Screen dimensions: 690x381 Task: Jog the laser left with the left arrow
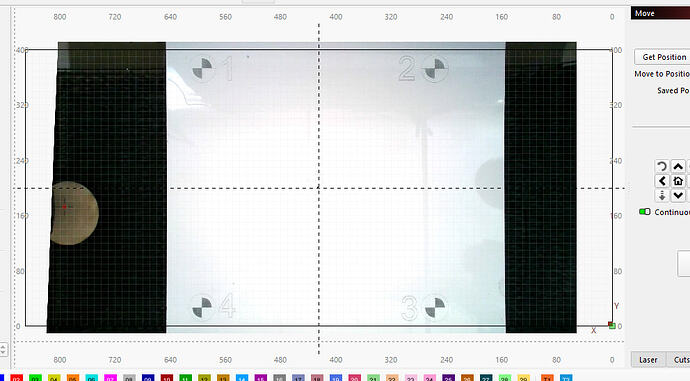pos(662,181)
